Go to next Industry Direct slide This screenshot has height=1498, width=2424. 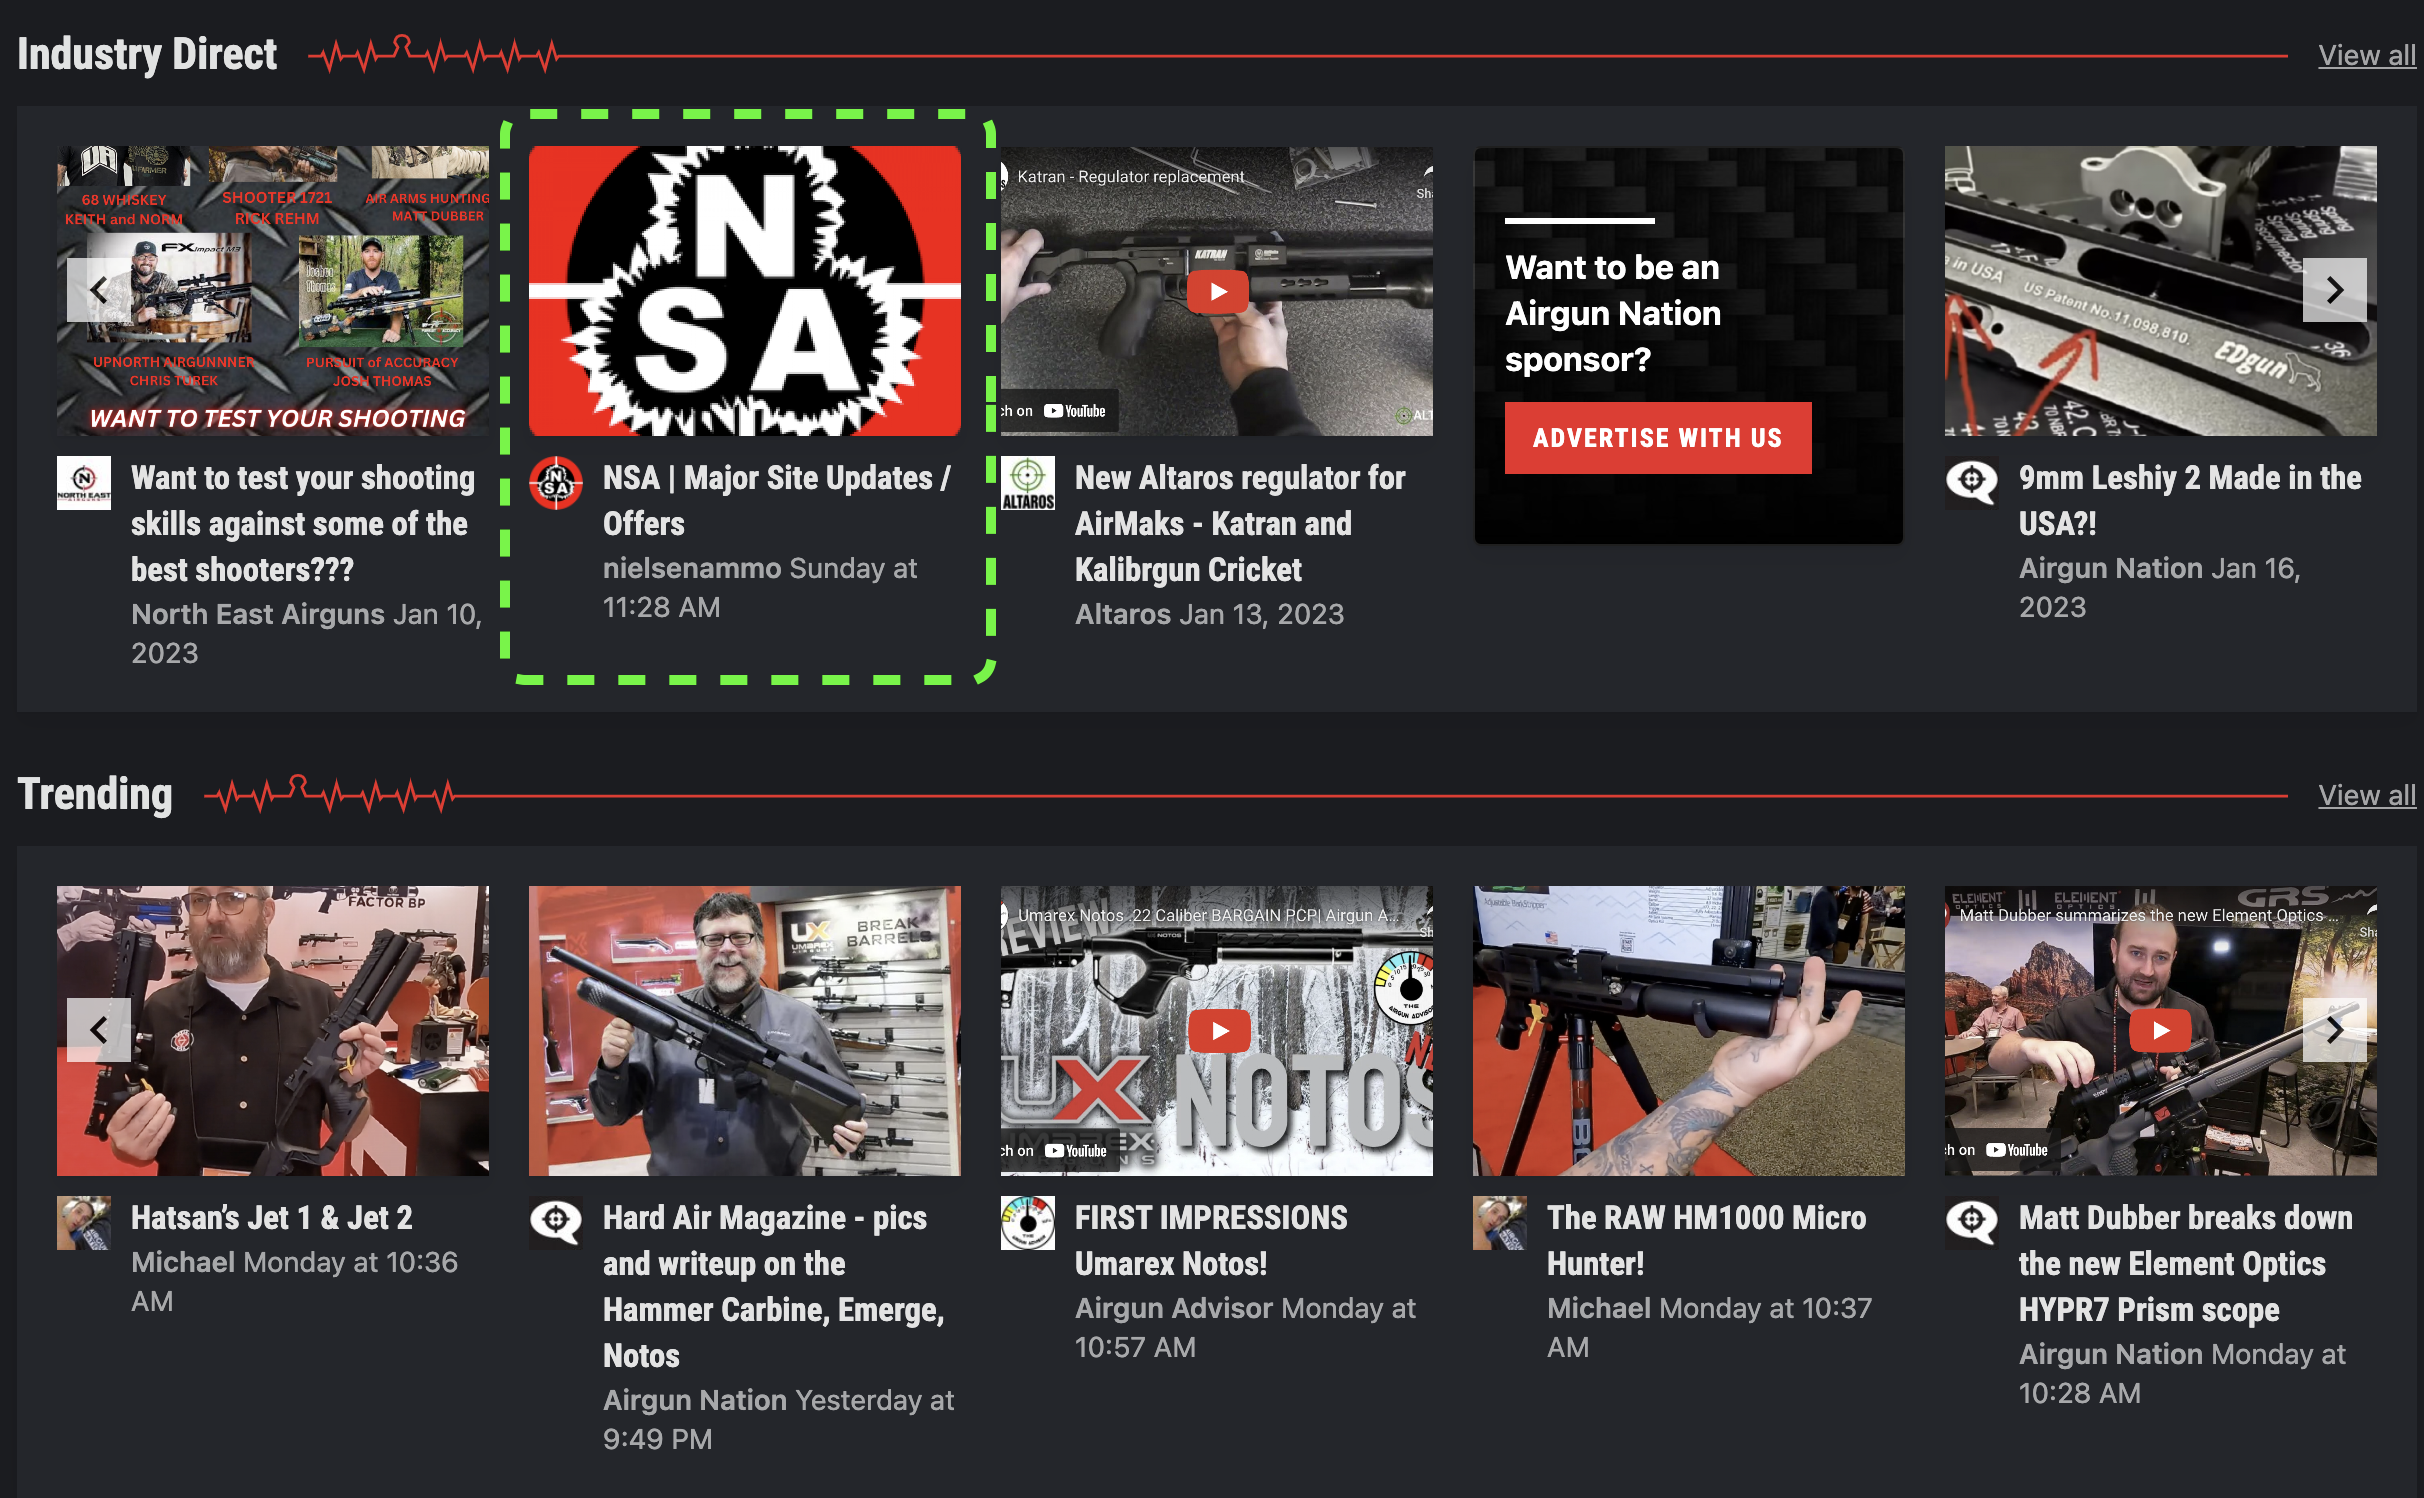click(x=2334, y=290)
